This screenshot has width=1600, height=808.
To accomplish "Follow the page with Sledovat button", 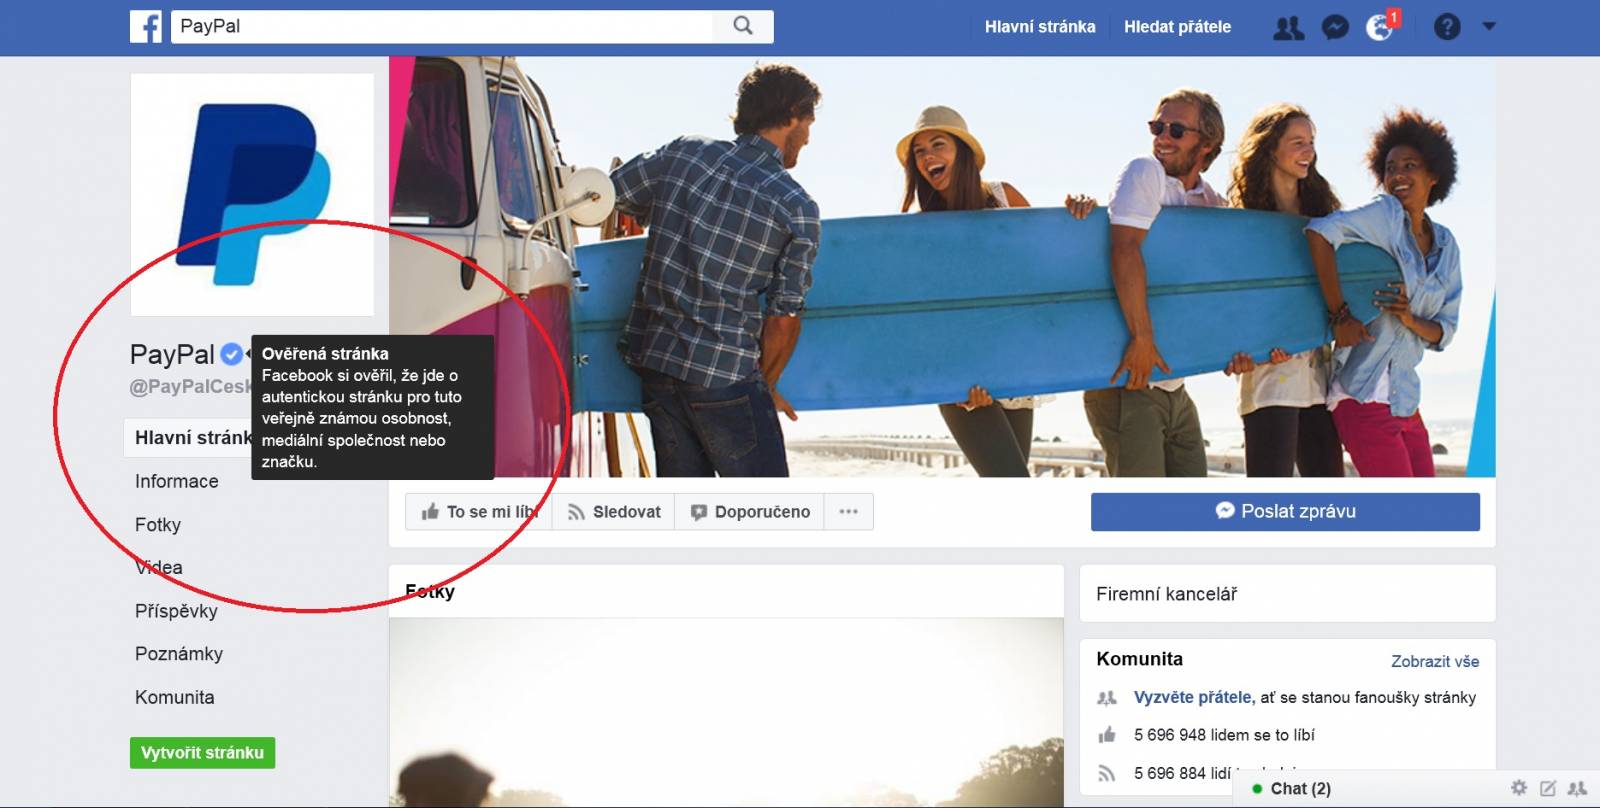I will [x=614, y=512].
